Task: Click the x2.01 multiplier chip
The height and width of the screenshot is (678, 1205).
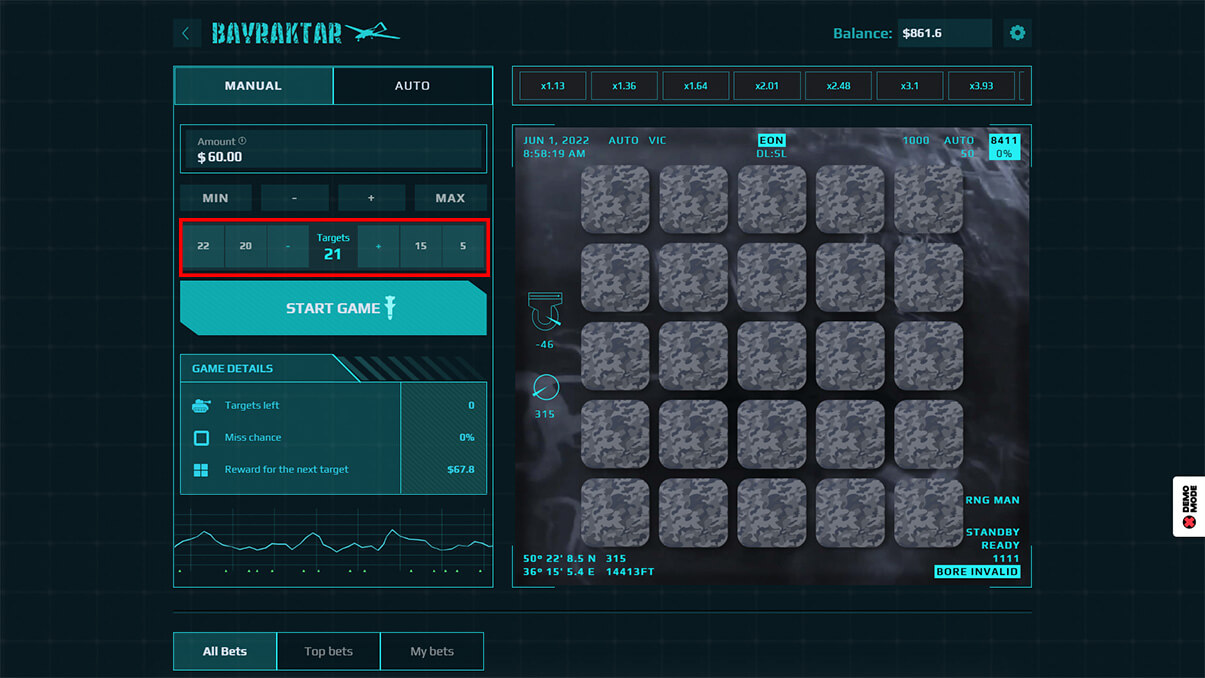Action: pos(767,86)
